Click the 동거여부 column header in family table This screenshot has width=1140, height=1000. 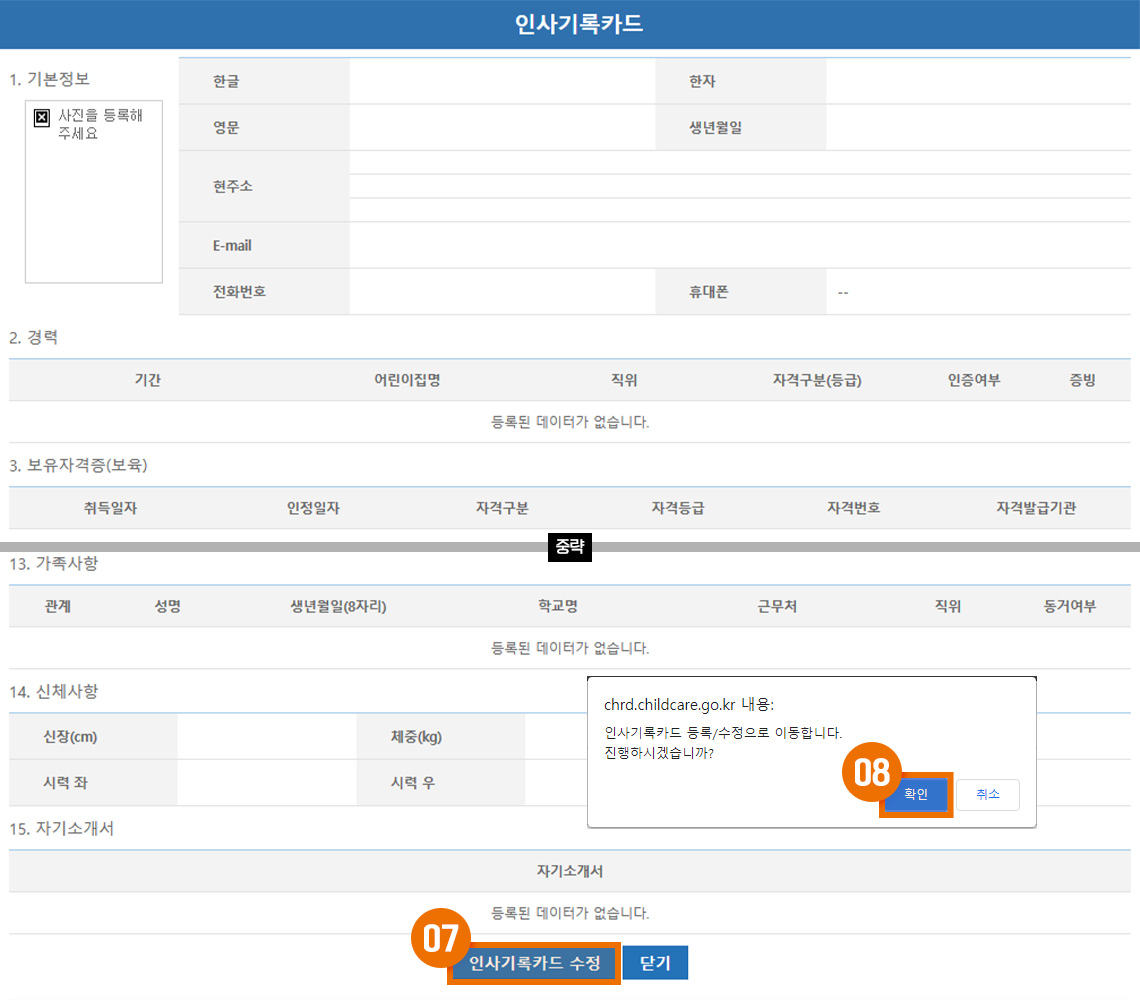click(x=1069, y=606)
